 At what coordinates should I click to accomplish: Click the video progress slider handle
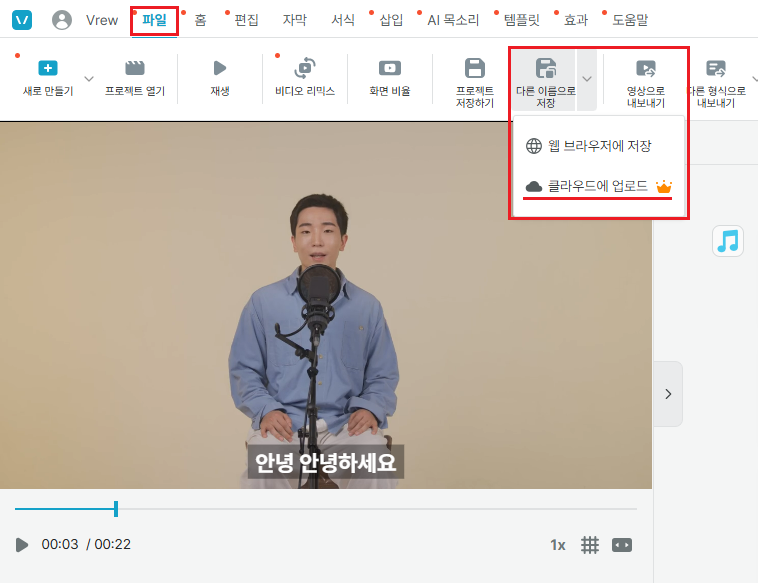point(116,509)
